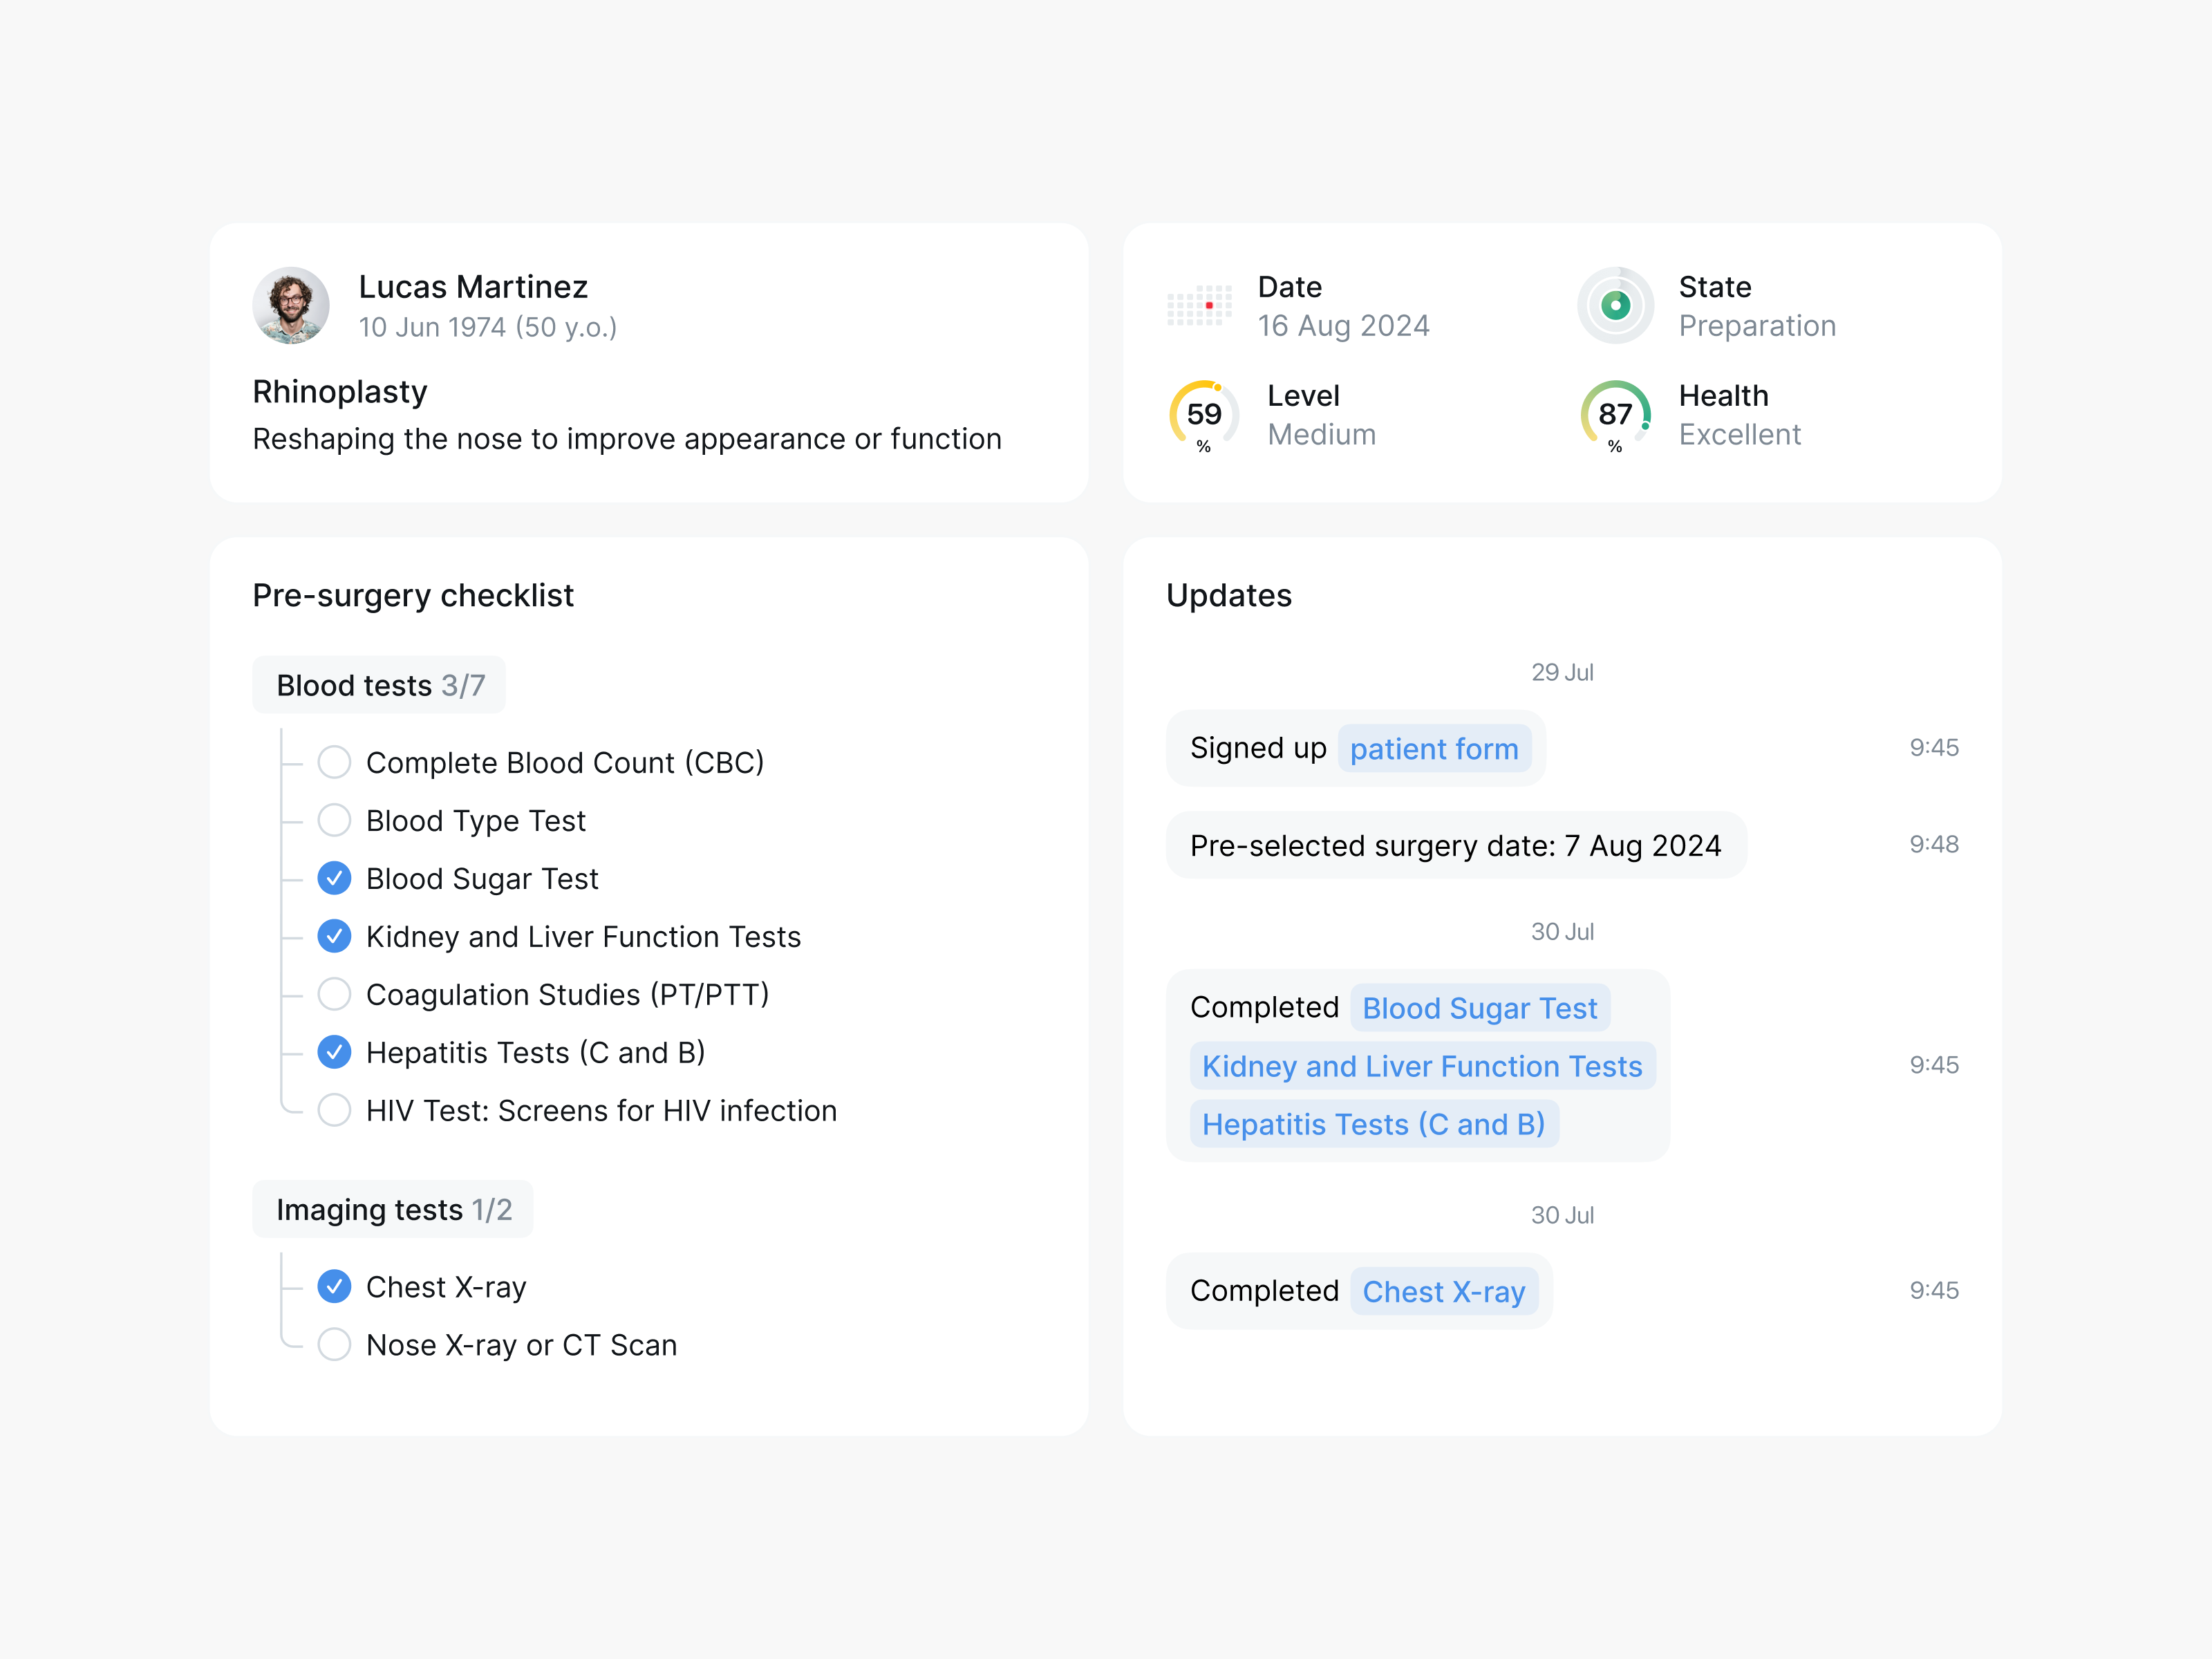Click the pre-selected surgery date update entry
This screenshot has height=1659, width=2212.
click(x=1455, y=845)
